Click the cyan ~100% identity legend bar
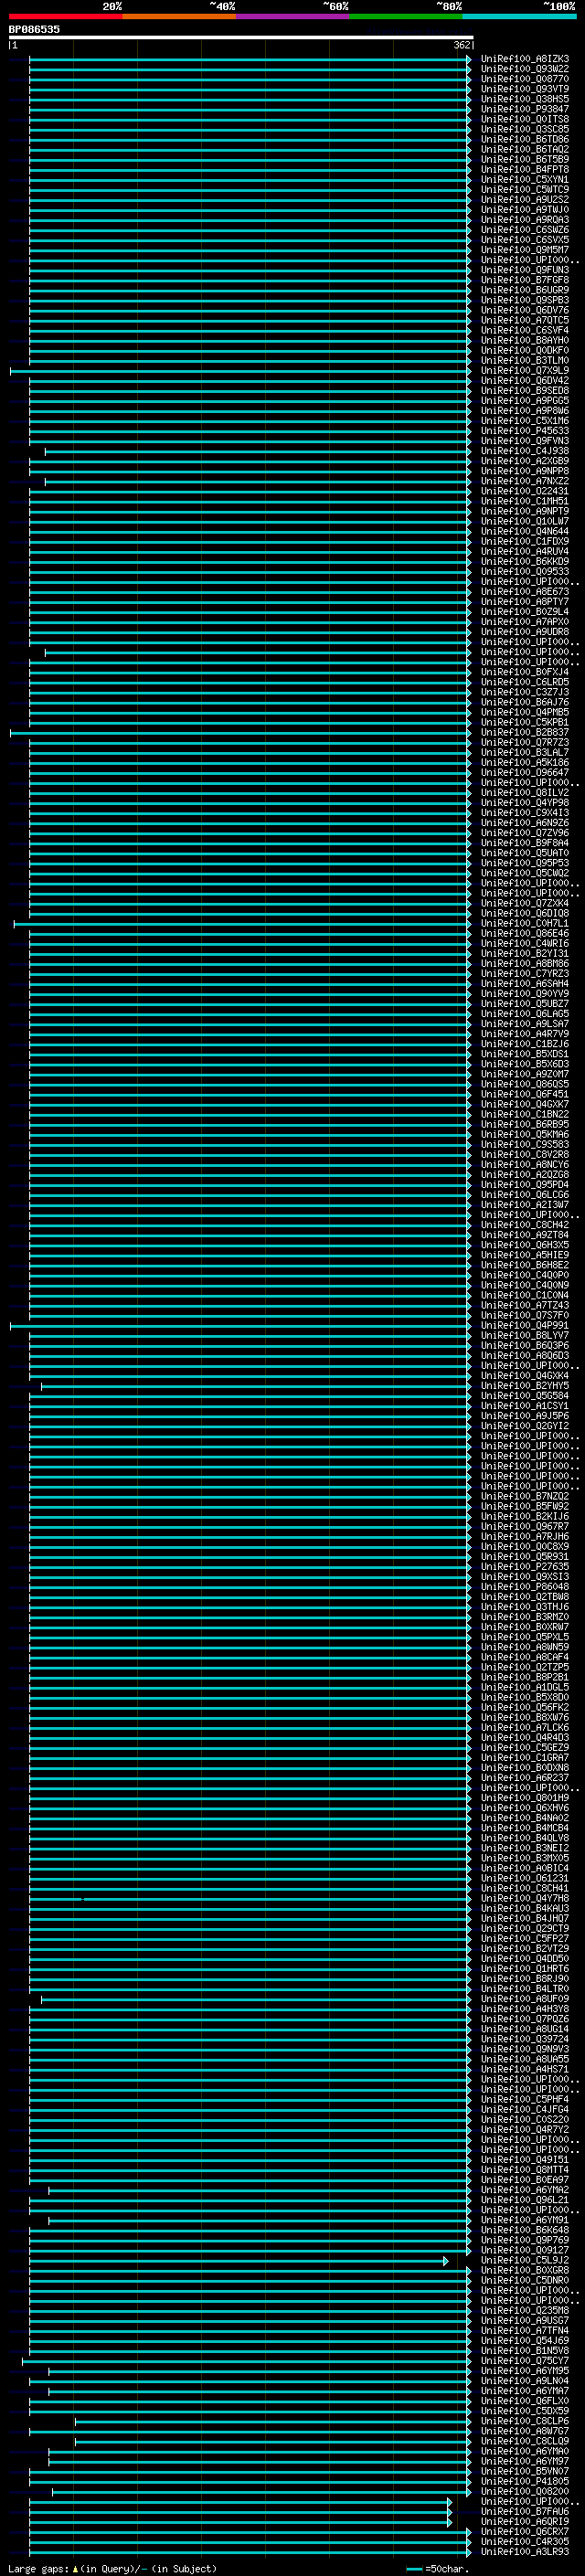The width and height of the screenshot is (585, 2576). 519,17
